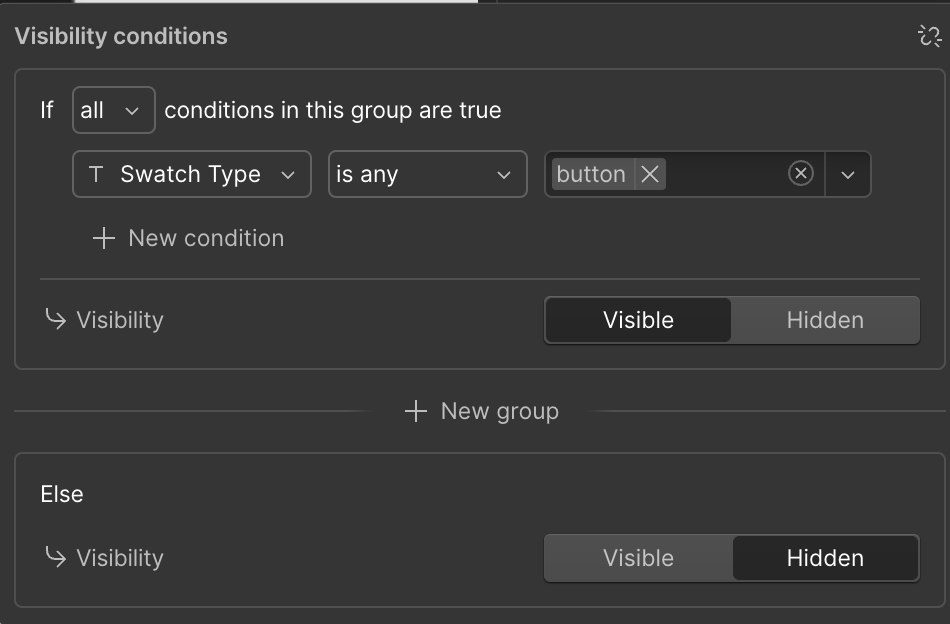Click the arrow icon beside Visibility in the Else section
Image resolution: width=950 pixels, height=624 pixels.
click(x=55, y=558)
